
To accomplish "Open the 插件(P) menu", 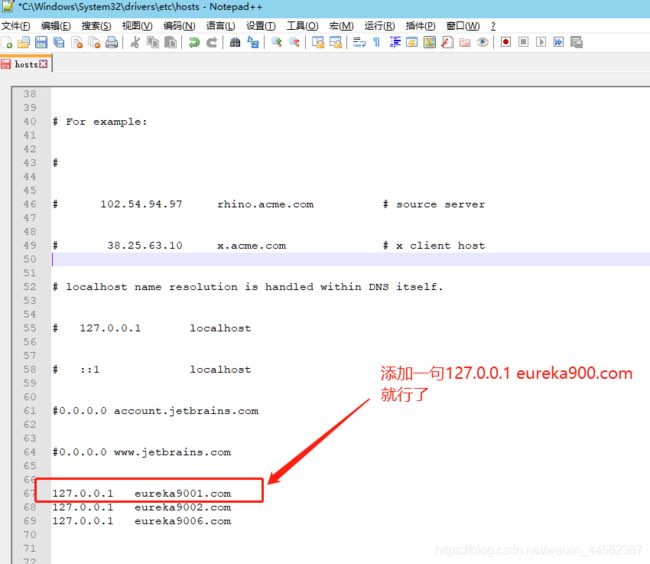I will pos(420,26).
